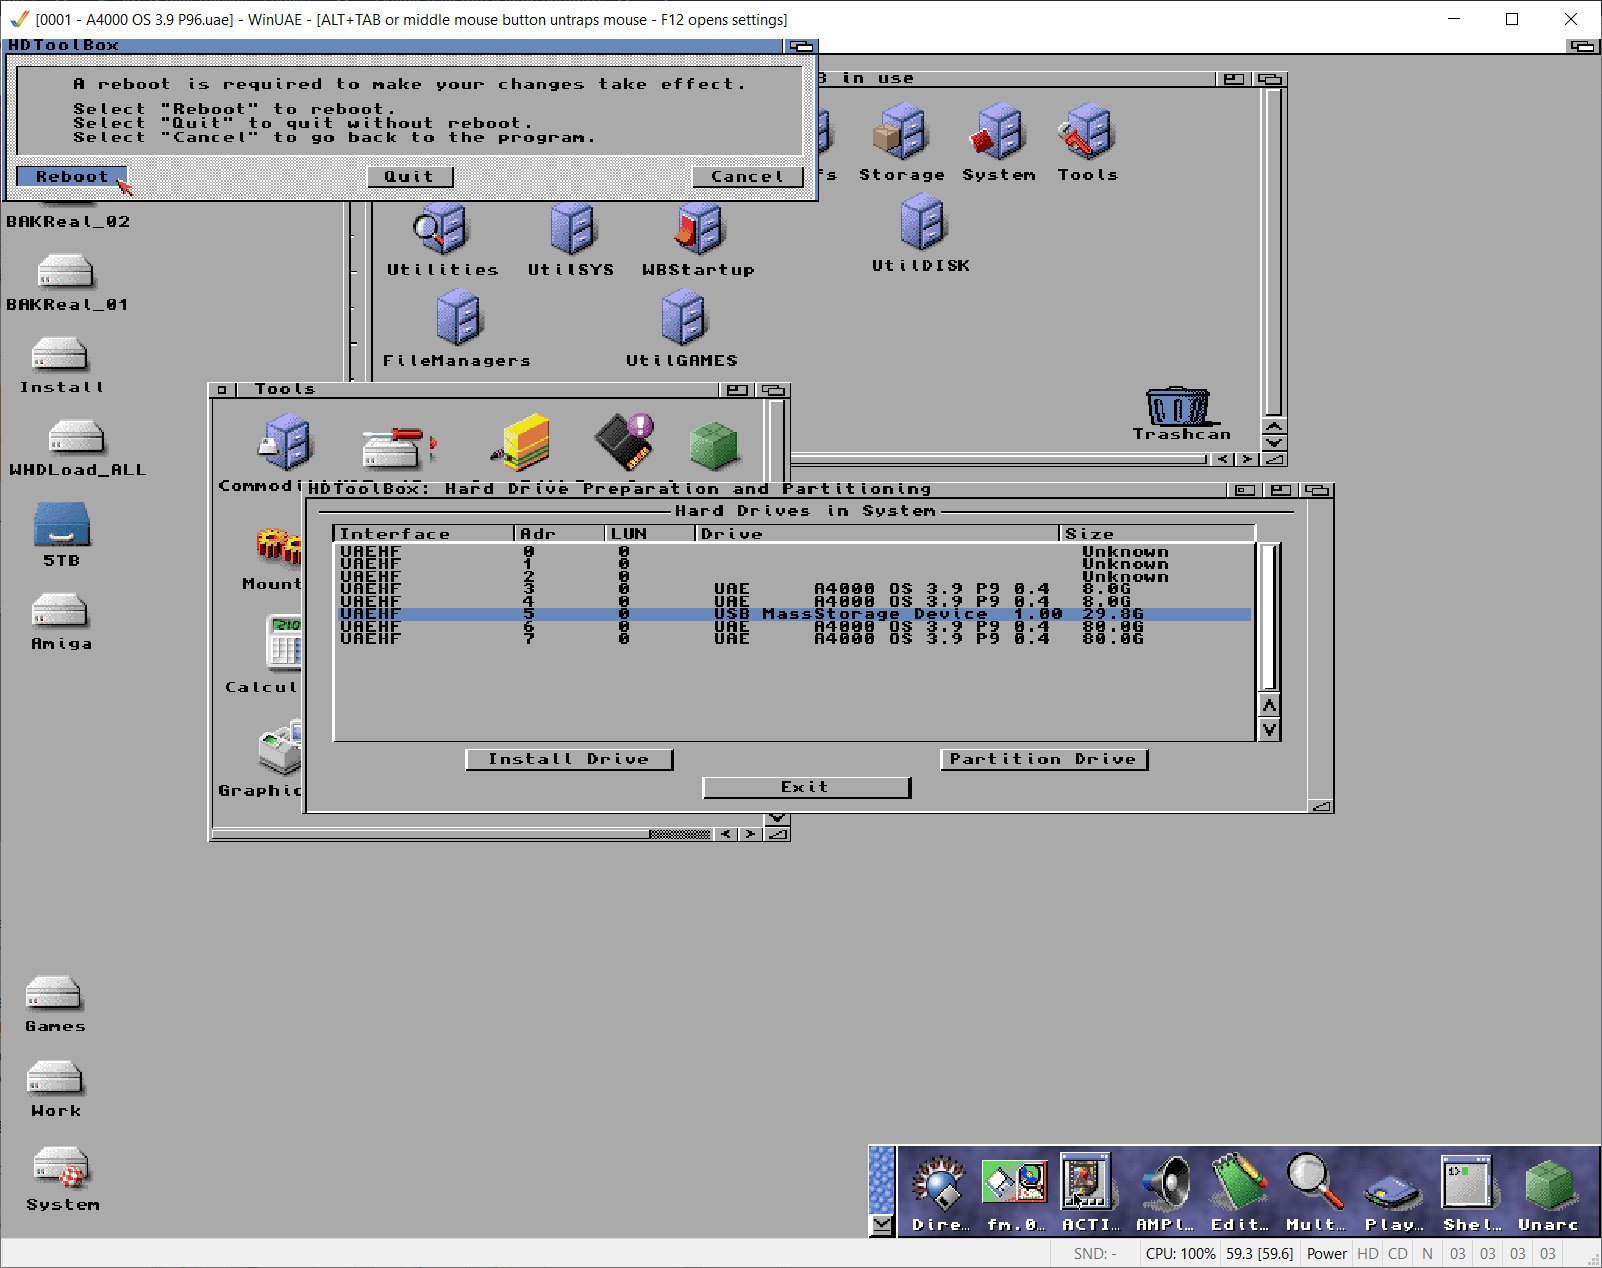The image size is (1602, 1268).
Task: Click the green cube icon in Tools window
Action: 714,445
